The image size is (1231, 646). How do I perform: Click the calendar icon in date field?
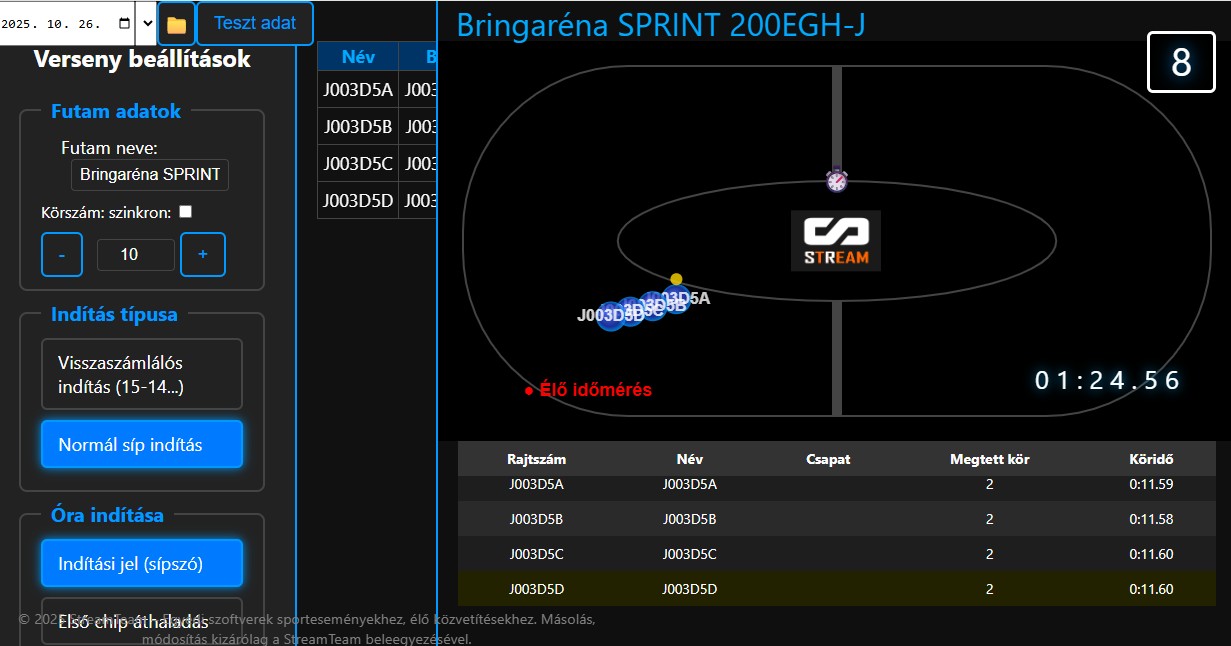[x=124, y=24]
